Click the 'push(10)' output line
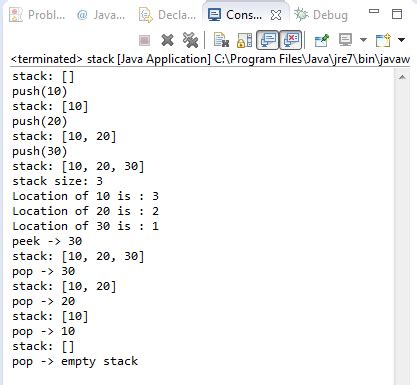This screenshot has width=417, height=385. (x=40, y=91)
